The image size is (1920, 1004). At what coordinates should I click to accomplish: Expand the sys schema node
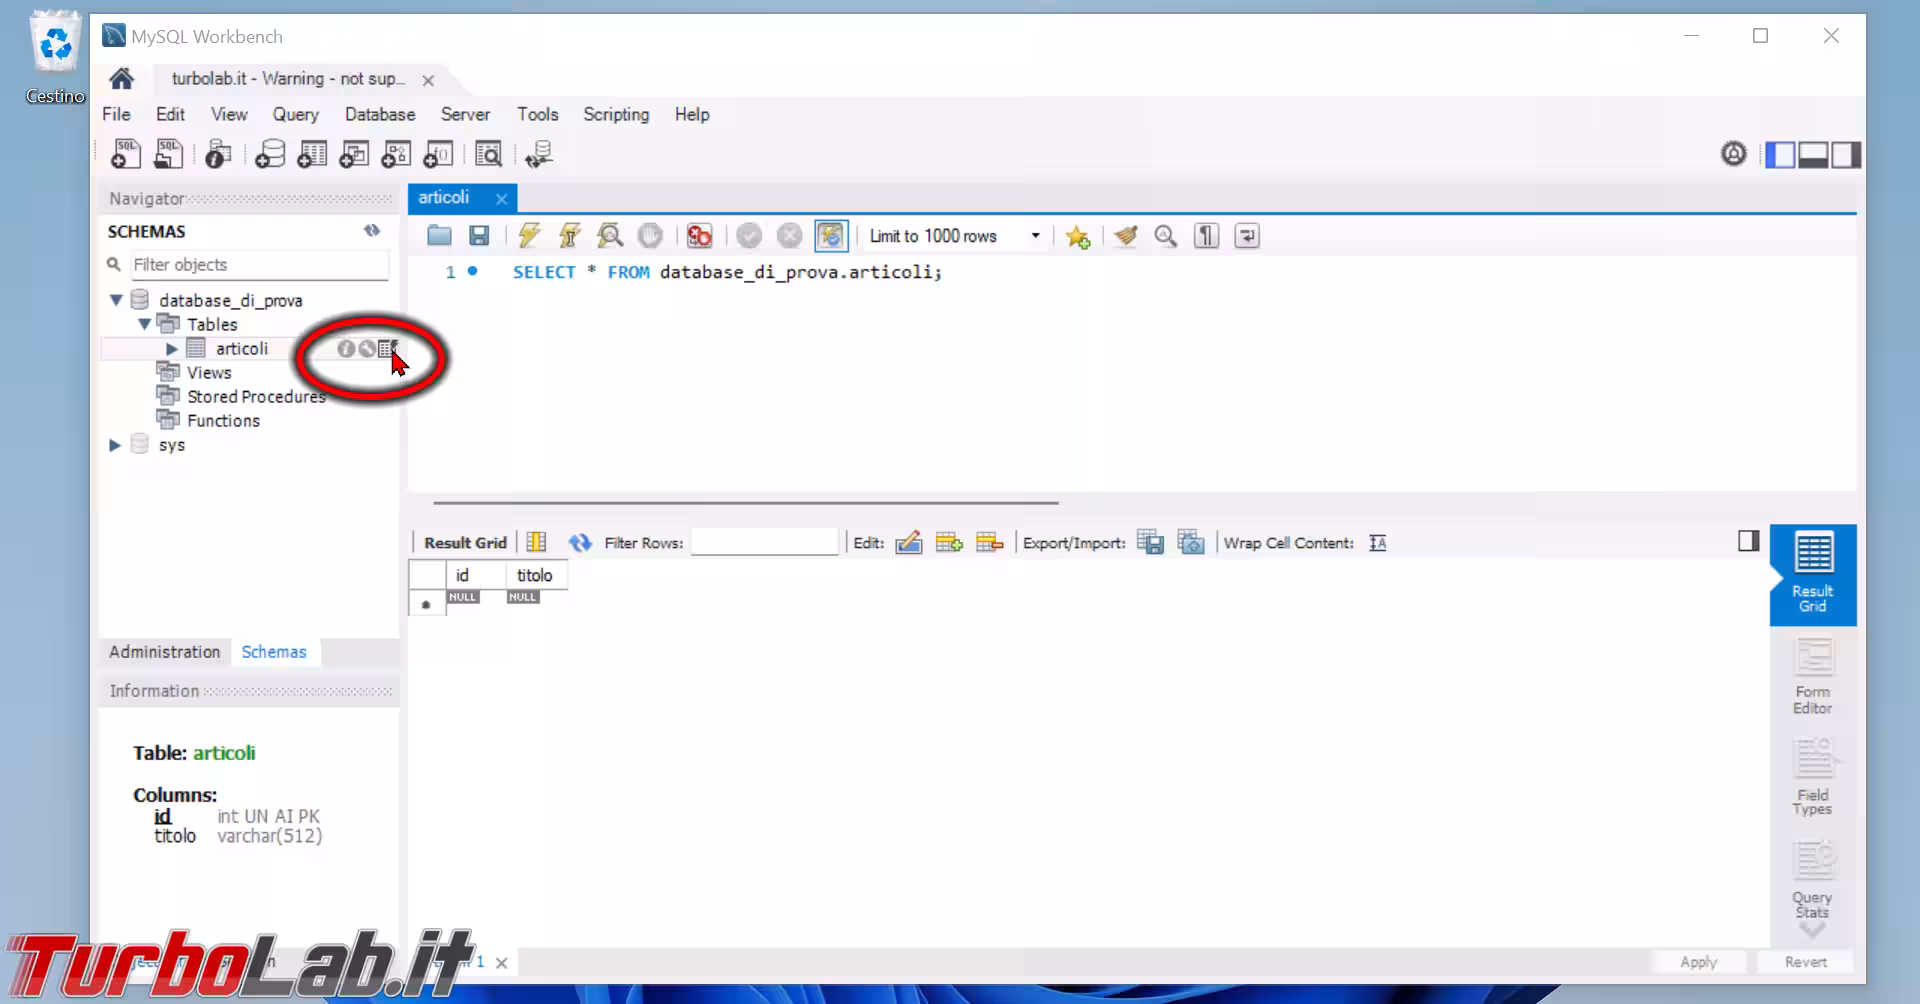pyautogui.click(x=115, y=445)
